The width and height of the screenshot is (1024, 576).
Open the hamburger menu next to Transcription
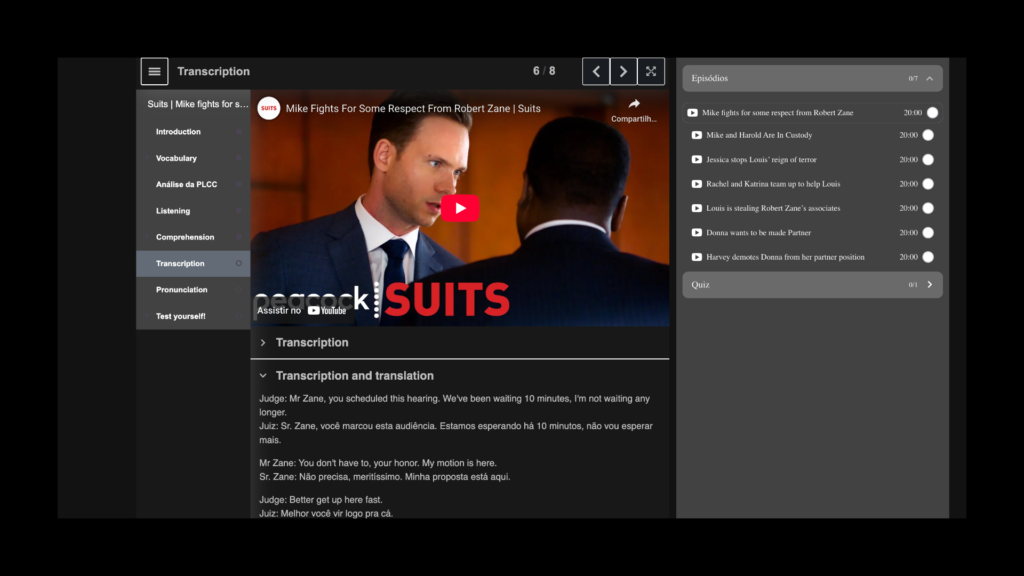coord(154,72)
